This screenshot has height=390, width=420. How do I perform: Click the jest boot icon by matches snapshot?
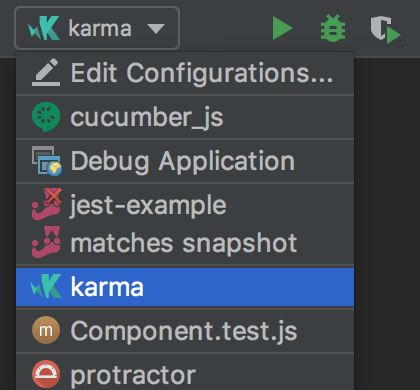pyautogui.click(x=46, y=242)
